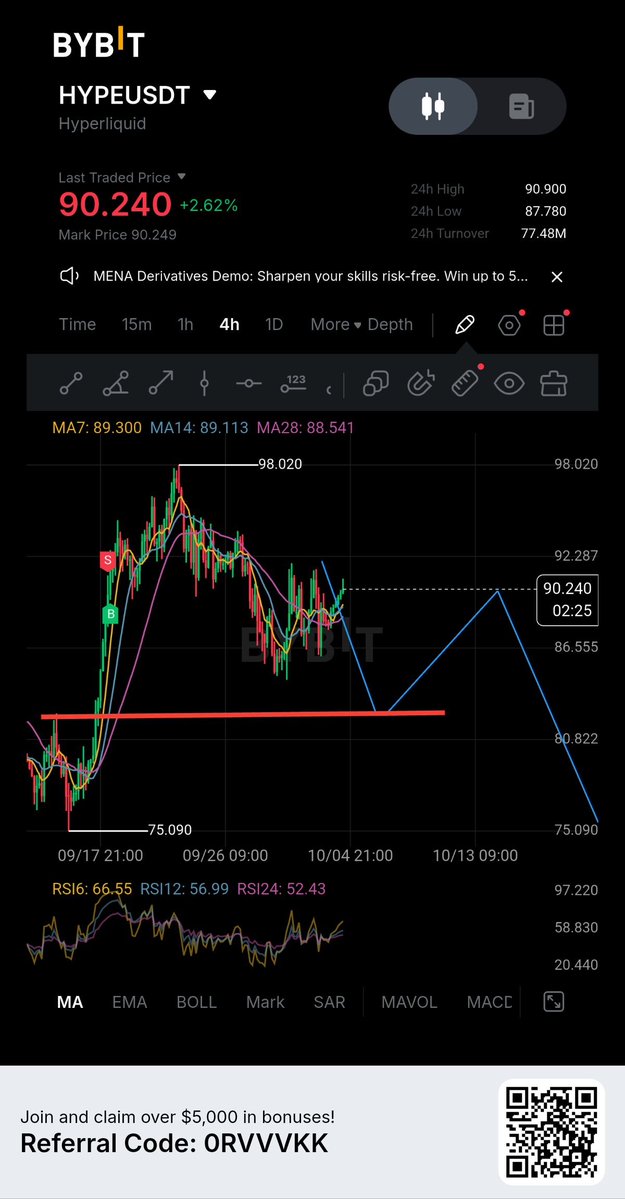Toggle the magnet snap mode
Viewport: 625px width, 1199px height.
click(421, 383)
